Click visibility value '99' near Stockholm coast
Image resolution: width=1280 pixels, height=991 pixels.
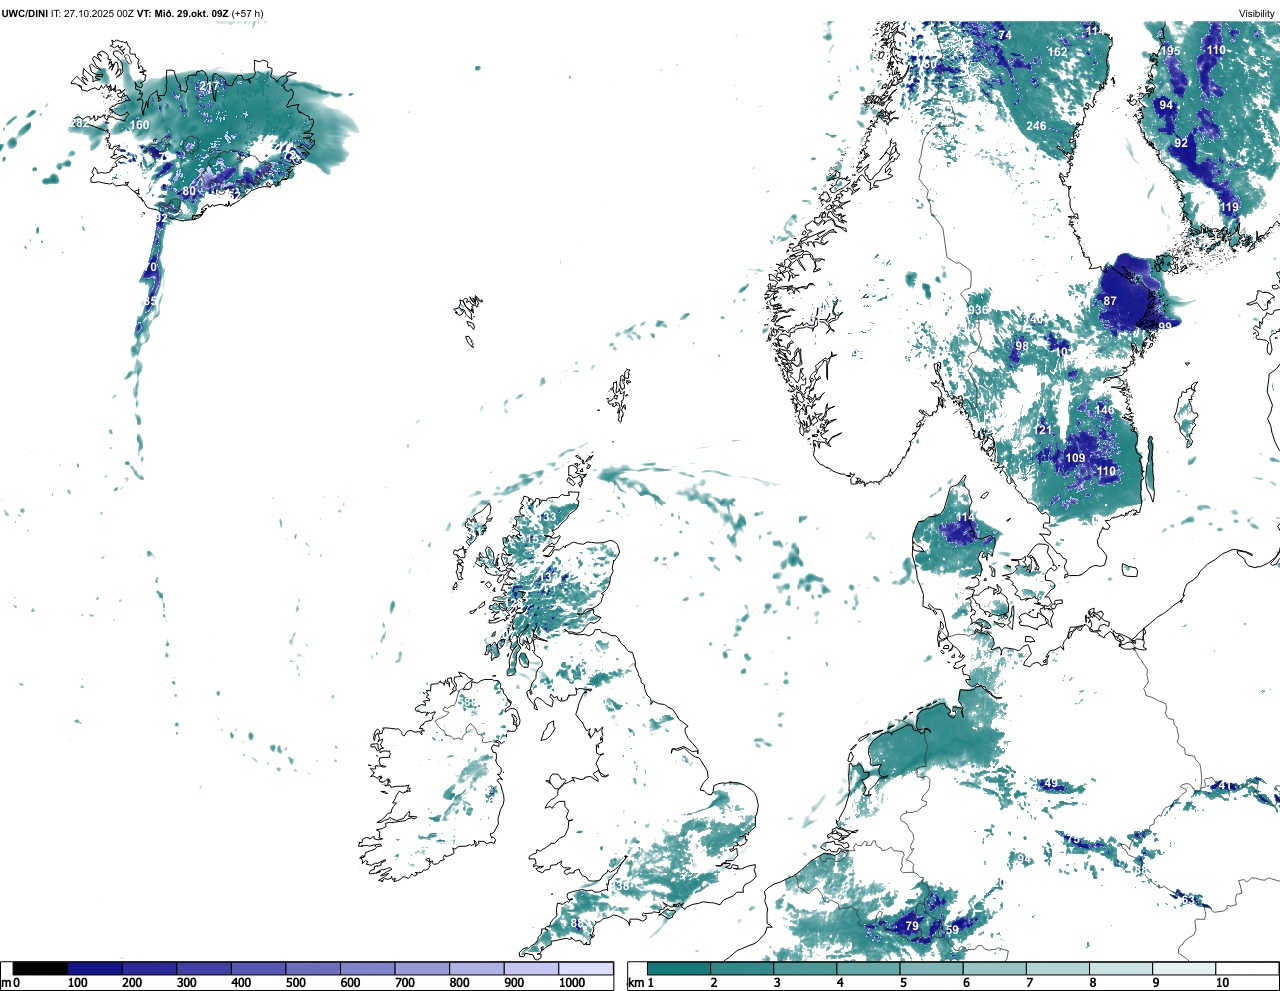click(1165, 327)
